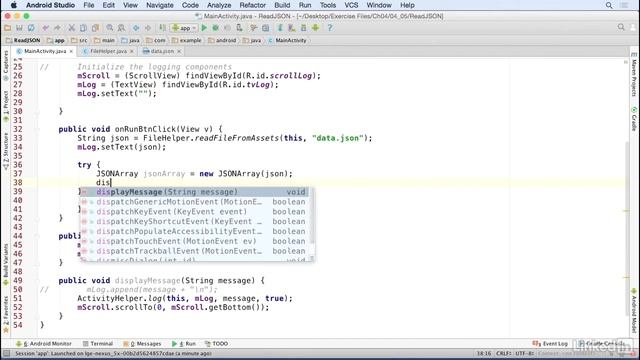Click the Replace icon beside Find
The image size is (640, 360).
pyautogui.click(x=122, y=28)
